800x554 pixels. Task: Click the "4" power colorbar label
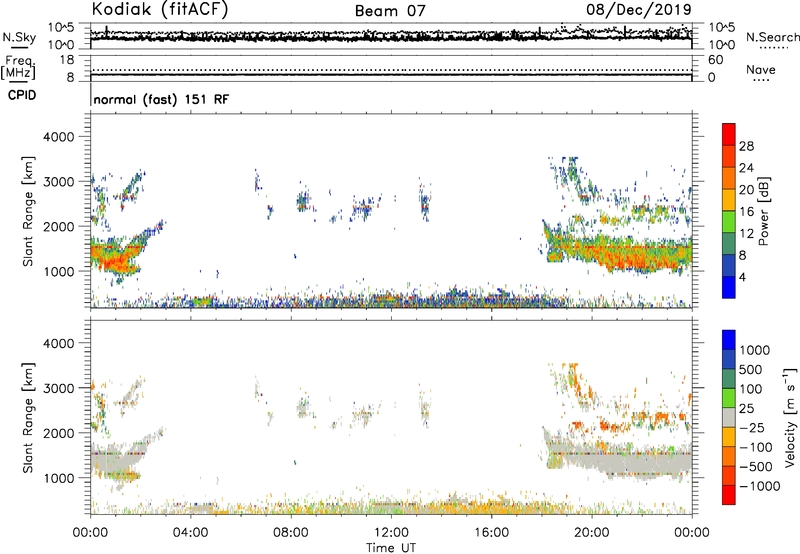pos(742,278)
